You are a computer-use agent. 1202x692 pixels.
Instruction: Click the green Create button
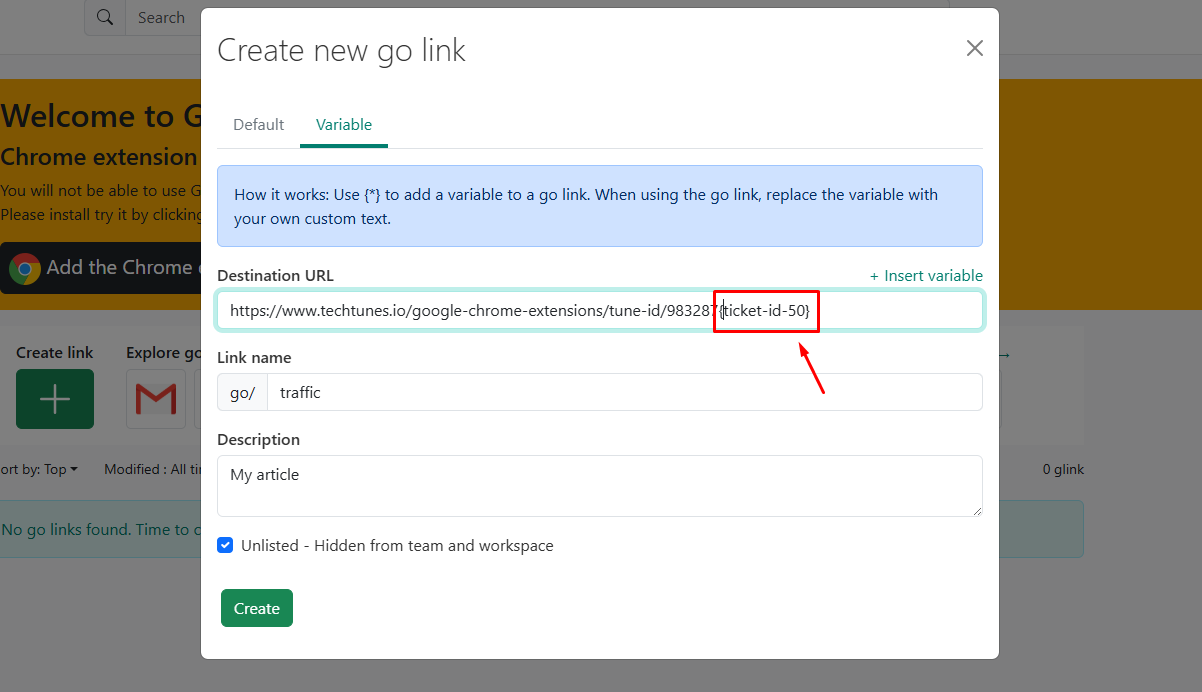click(257, 608)
